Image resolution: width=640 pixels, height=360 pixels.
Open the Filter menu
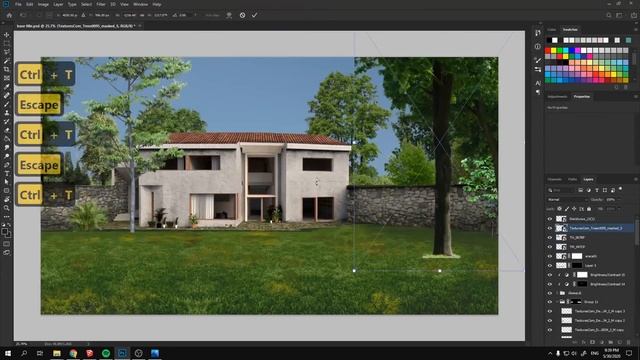101,4
